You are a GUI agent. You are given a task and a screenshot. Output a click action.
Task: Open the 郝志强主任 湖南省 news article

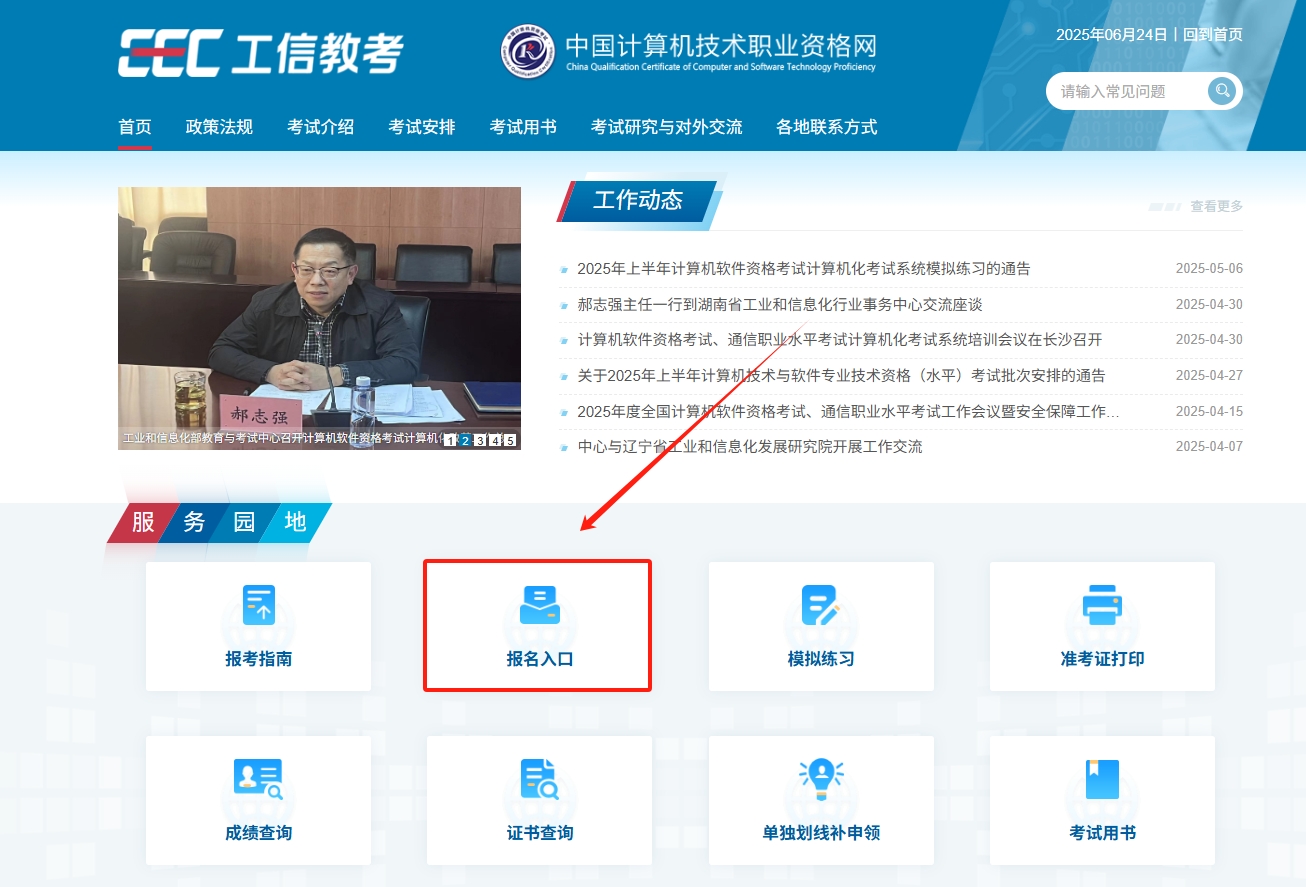click(779, 304)
